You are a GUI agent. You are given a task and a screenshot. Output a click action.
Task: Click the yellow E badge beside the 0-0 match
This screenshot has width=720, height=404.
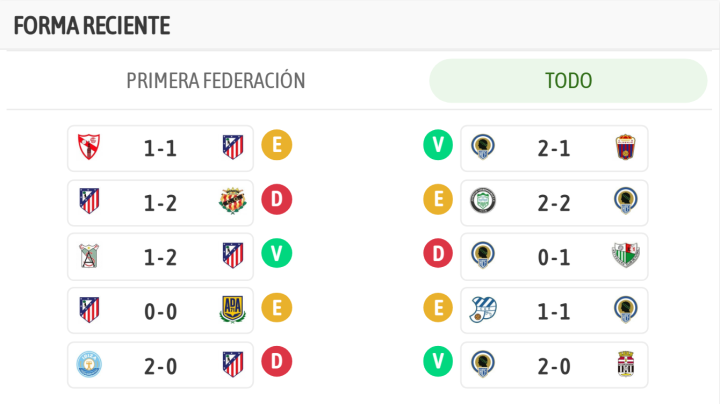coord(276,310)
